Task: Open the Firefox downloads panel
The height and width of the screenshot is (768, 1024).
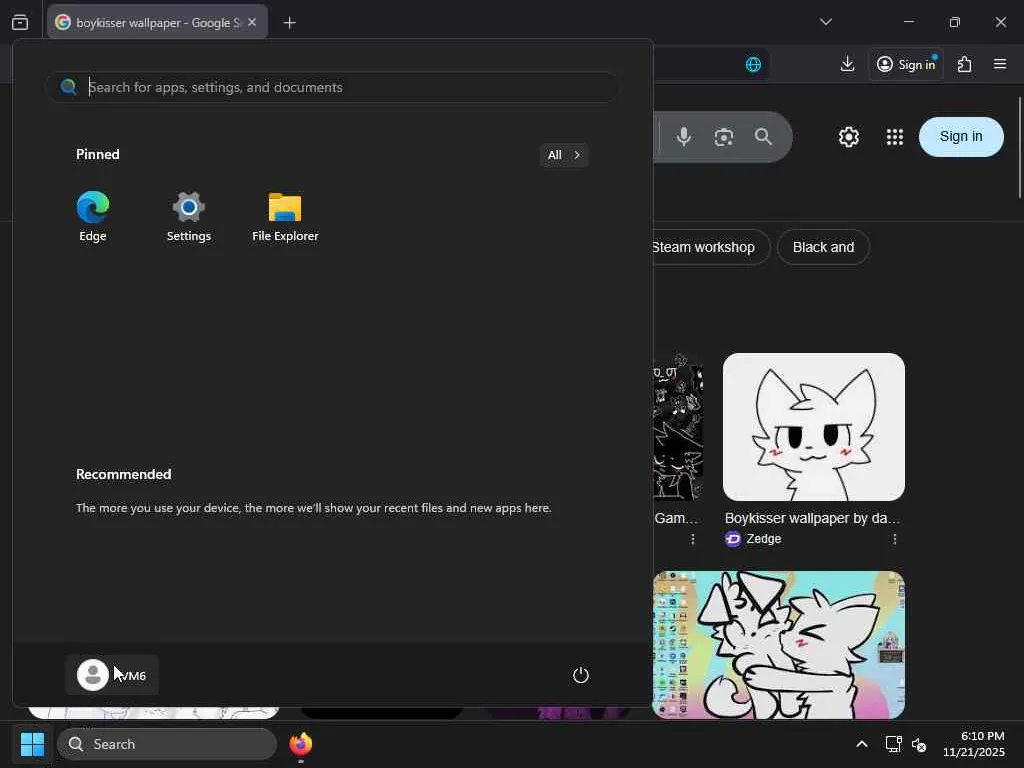Action: coord(847,64)
